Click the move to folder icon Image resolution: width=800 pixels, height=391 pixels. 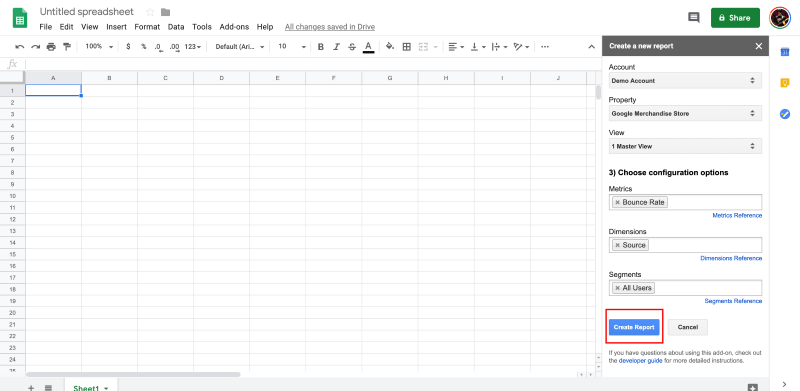165,12
